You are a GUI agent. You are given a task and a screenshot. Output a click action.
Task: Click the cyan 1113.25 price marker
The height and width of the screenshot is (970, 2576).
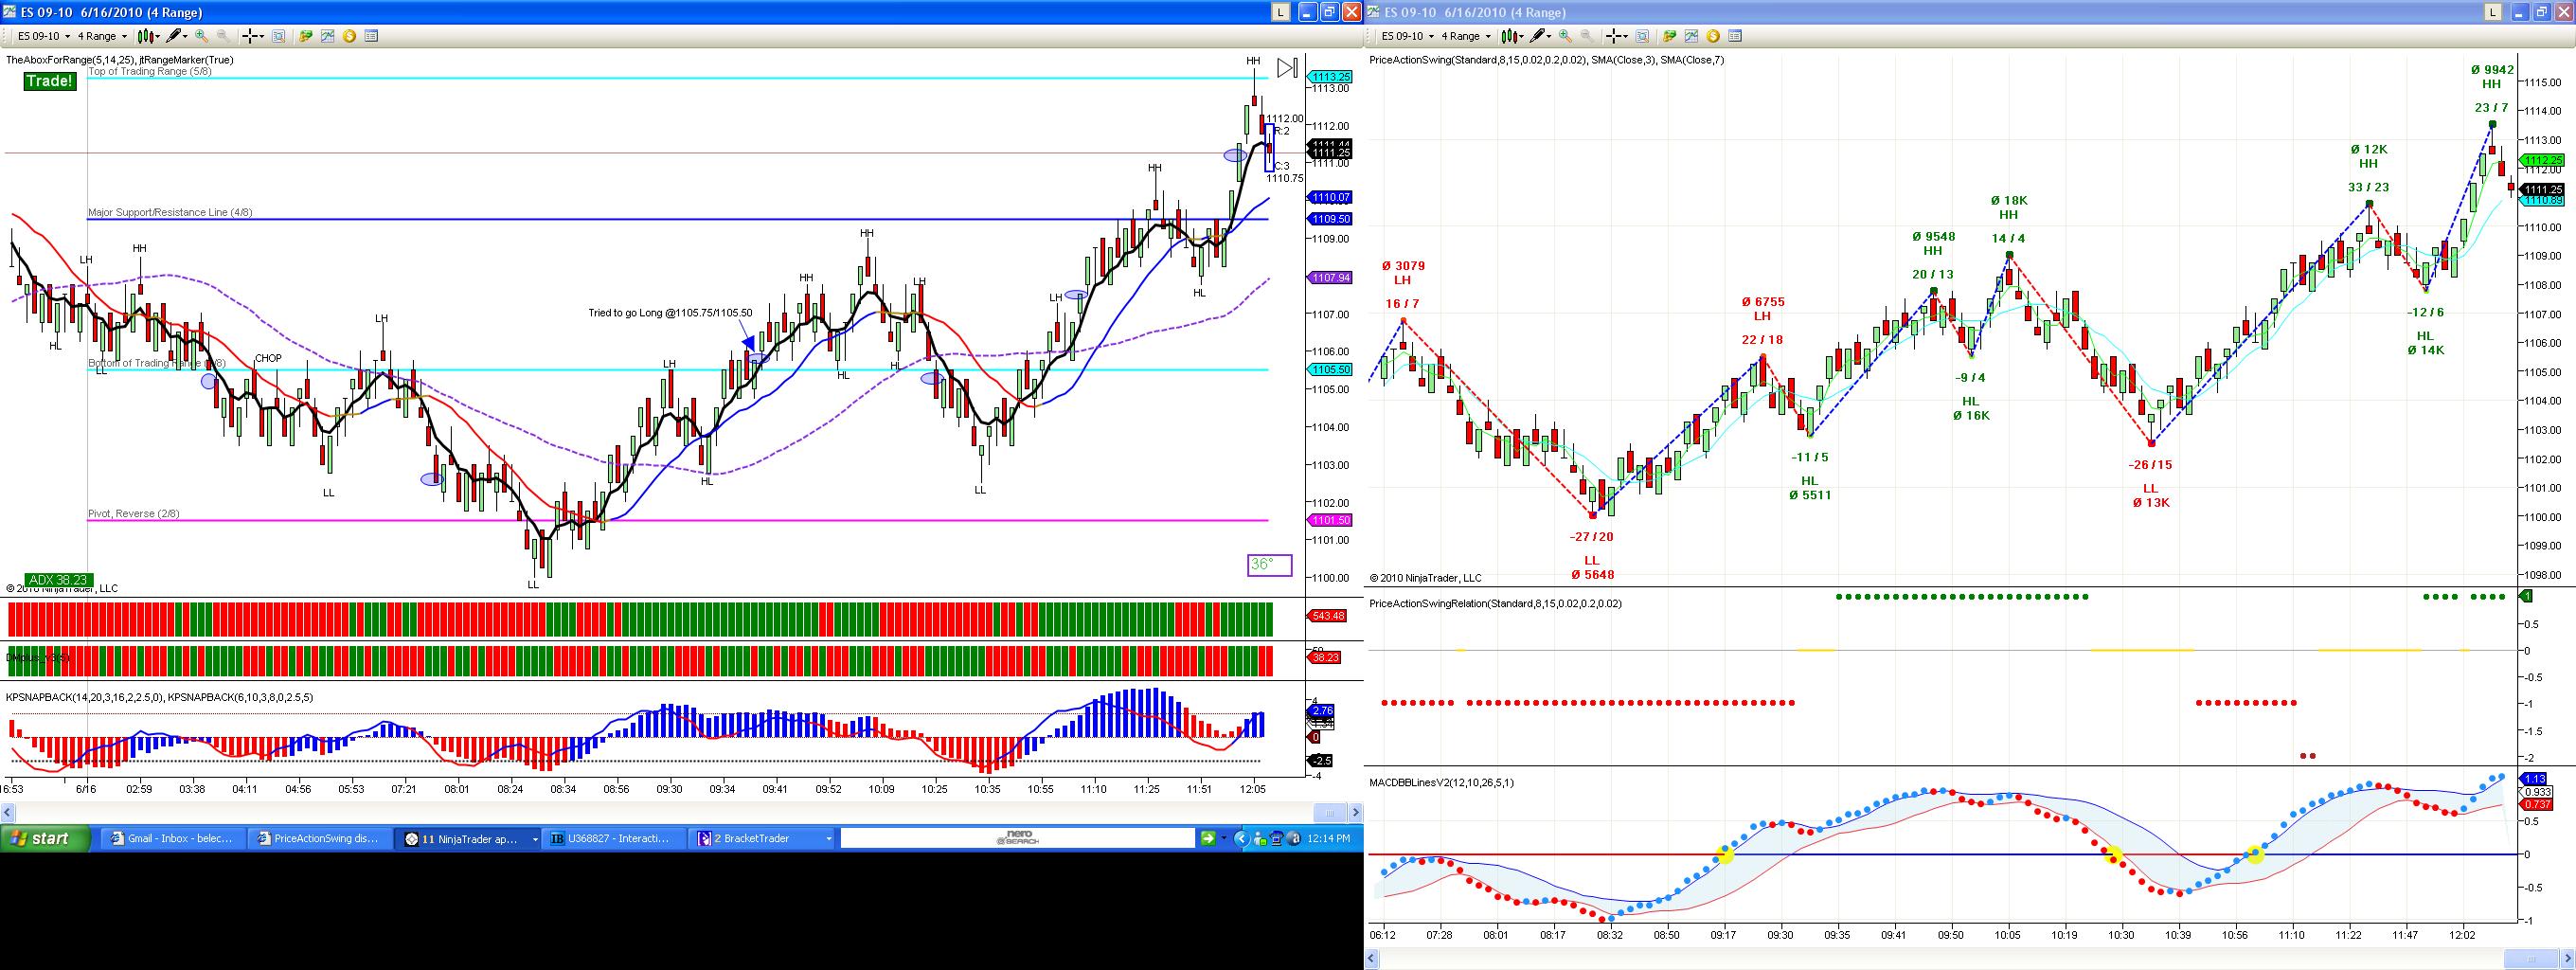click(x=1331, y=77)
